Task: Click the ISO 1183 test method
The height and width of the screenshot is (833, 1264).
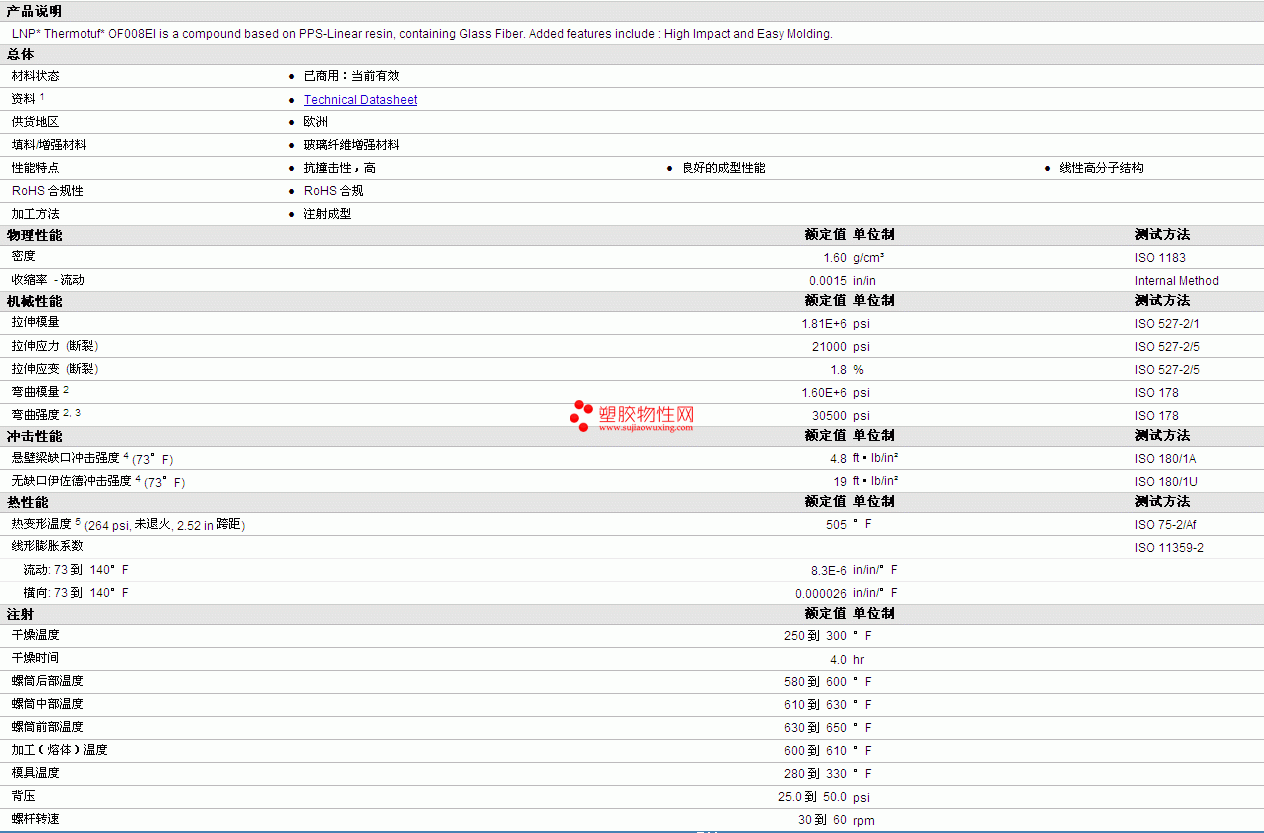Action: click(x=1160, y=258)
